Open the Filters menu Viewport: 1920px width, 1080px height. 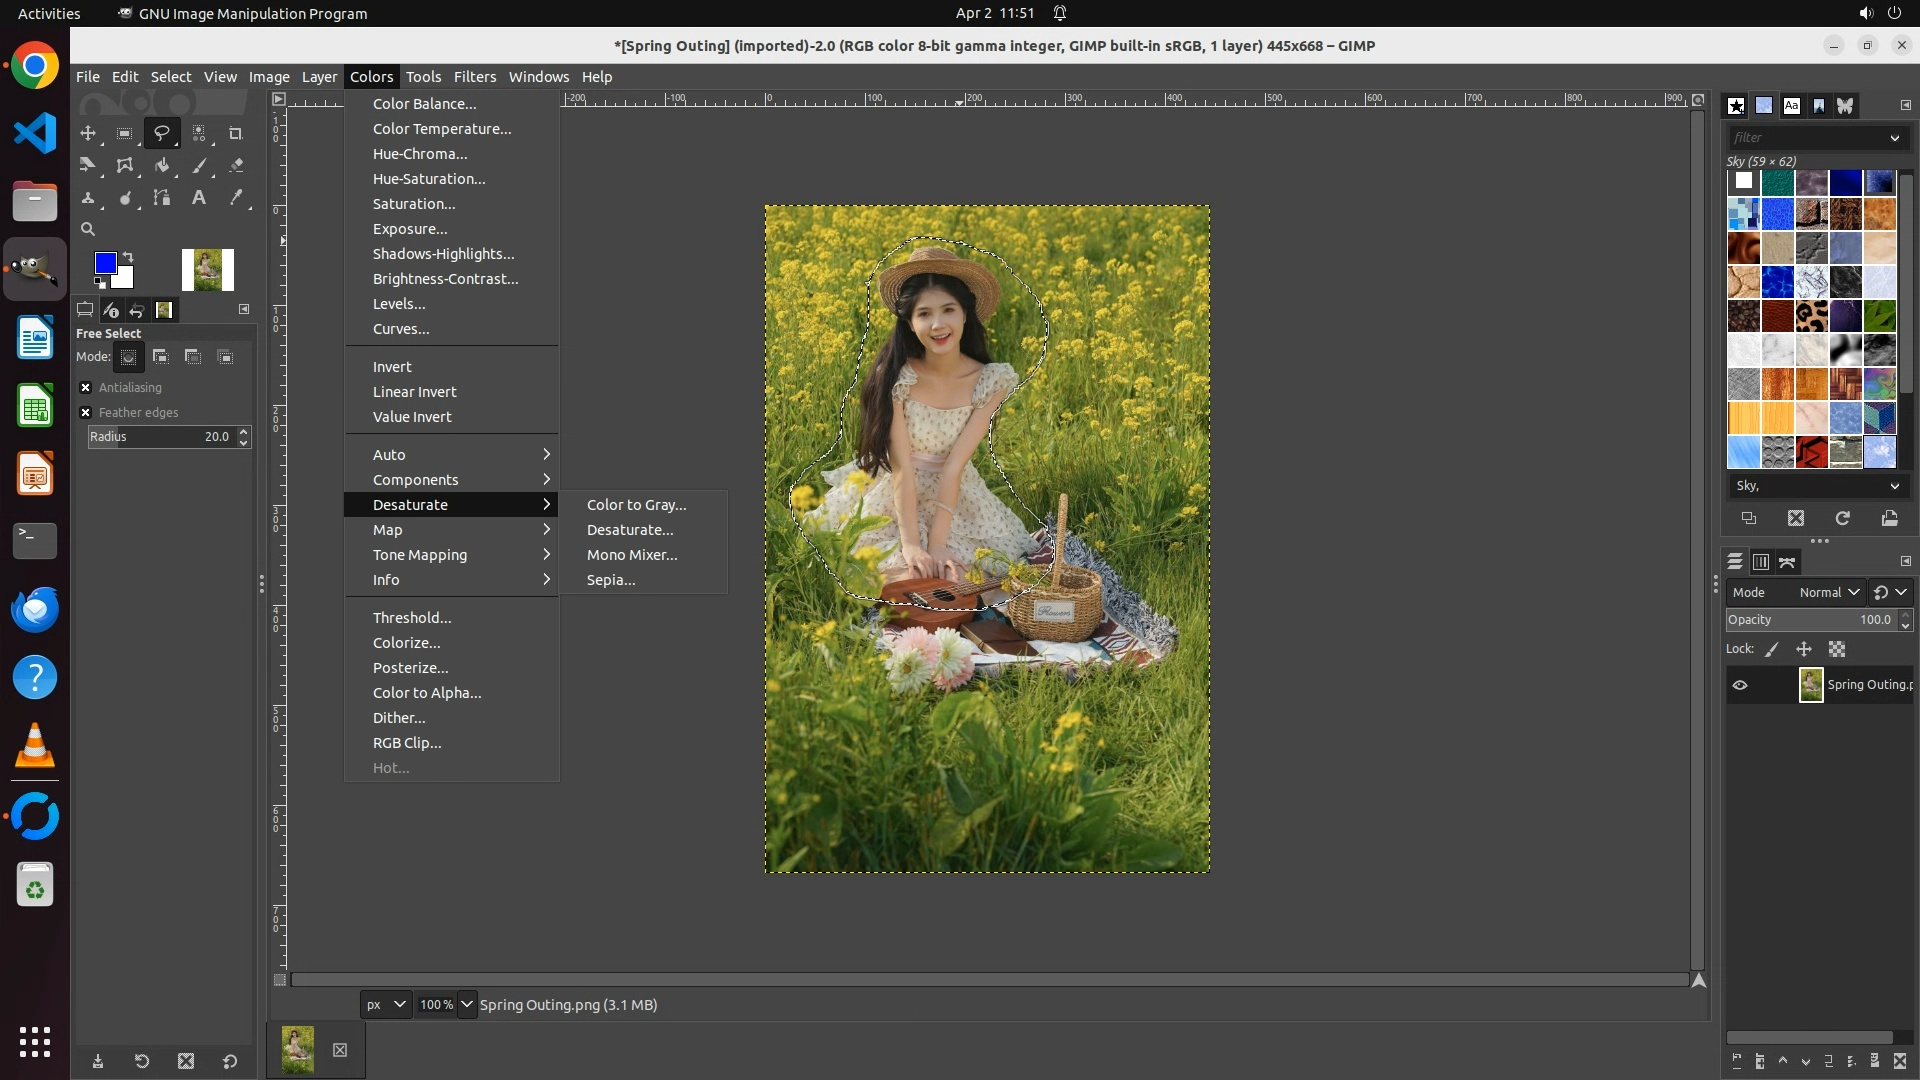tap(474, 77)
